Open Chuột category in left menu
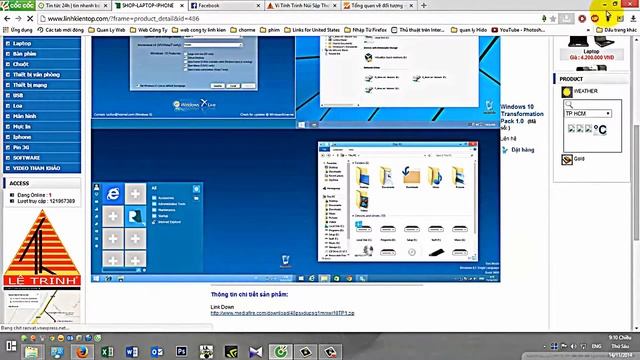This screenshot has width=640, height=360. point(42,64)
